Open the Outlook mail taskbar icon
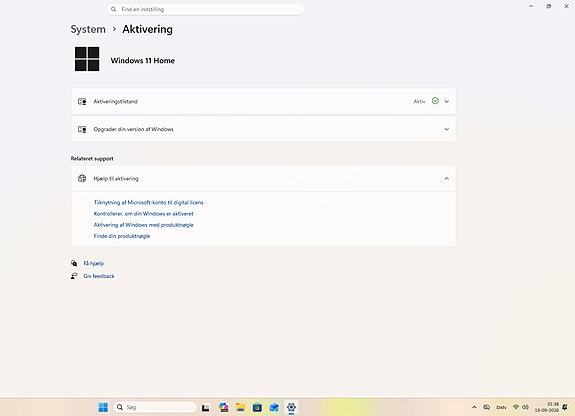 (274, 407)
